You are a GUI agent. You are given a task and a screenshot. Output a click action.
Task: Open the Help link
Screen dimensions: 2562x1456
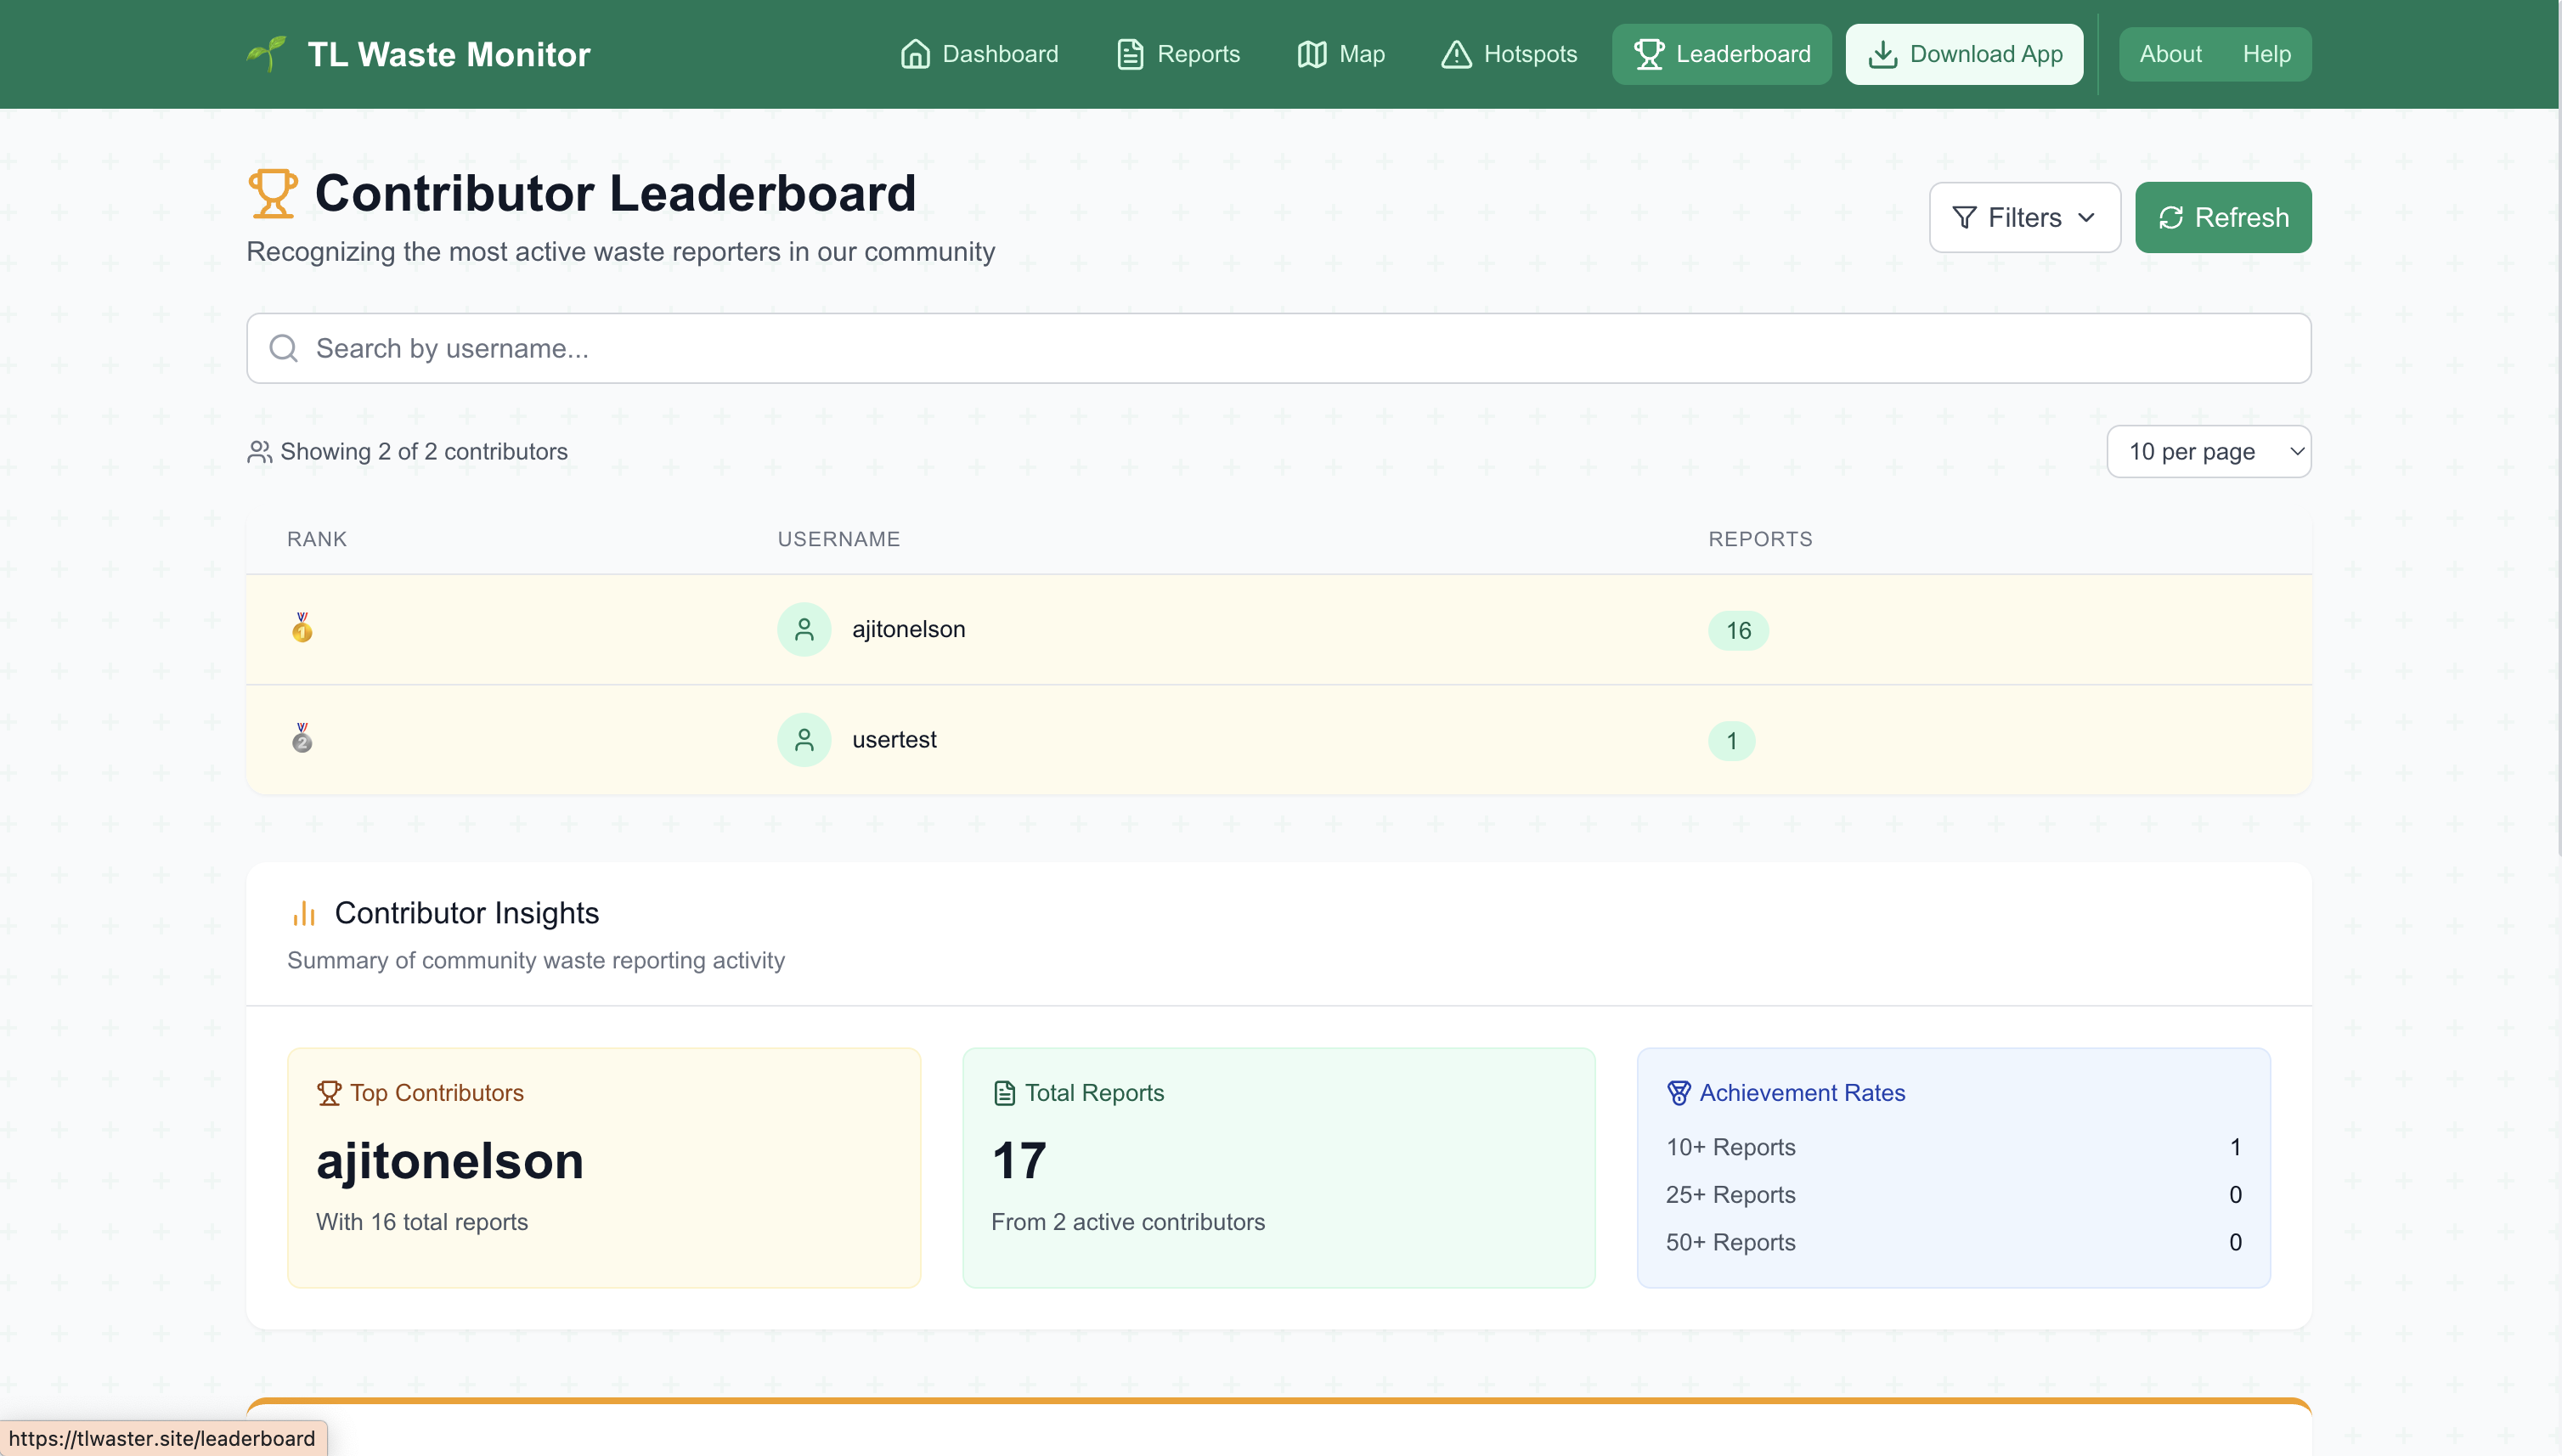pyautogui.click(x=2266, y=54)
